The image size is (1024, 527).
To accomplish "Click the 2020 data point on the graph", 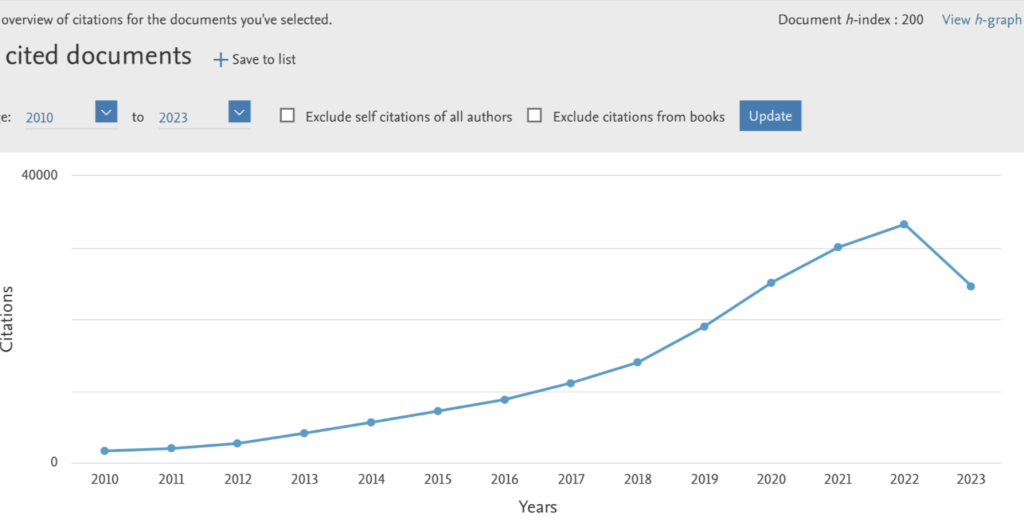I will pos(771,283).
